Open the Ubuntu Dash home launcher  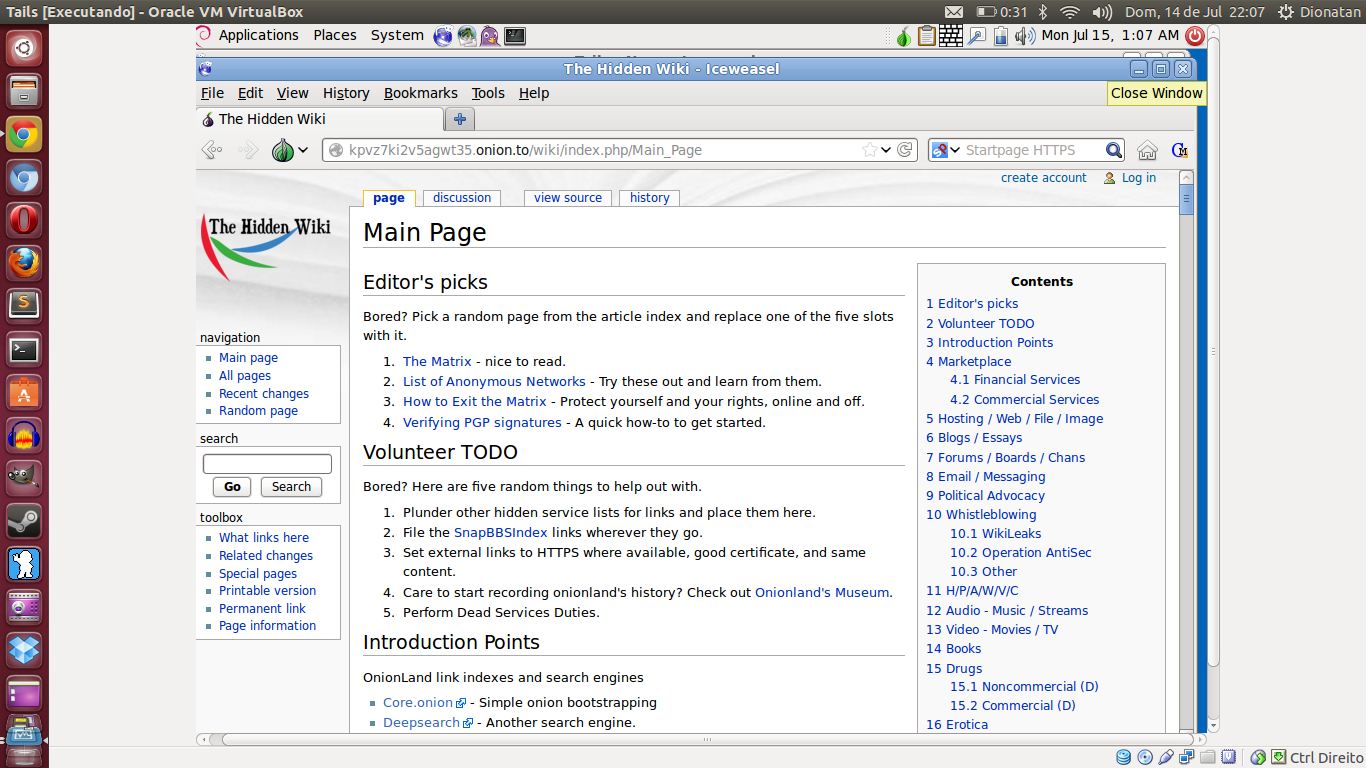(24, 47)
